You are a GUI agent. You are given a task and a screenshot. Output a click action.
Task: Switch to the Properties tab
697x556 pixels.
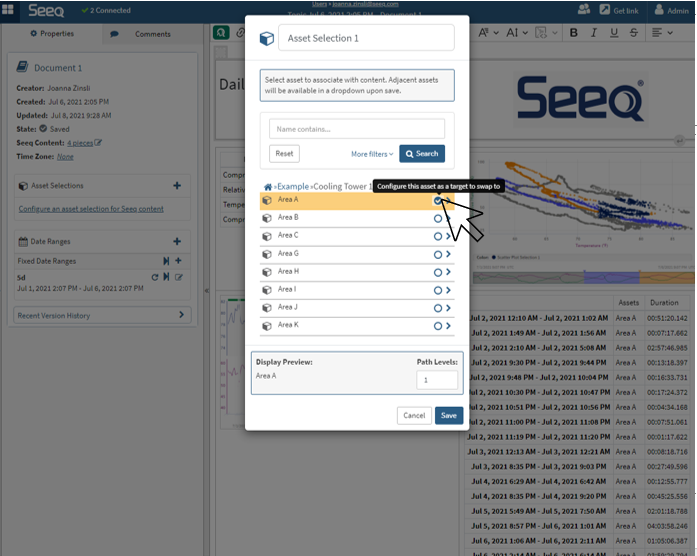tap(51, 34)
